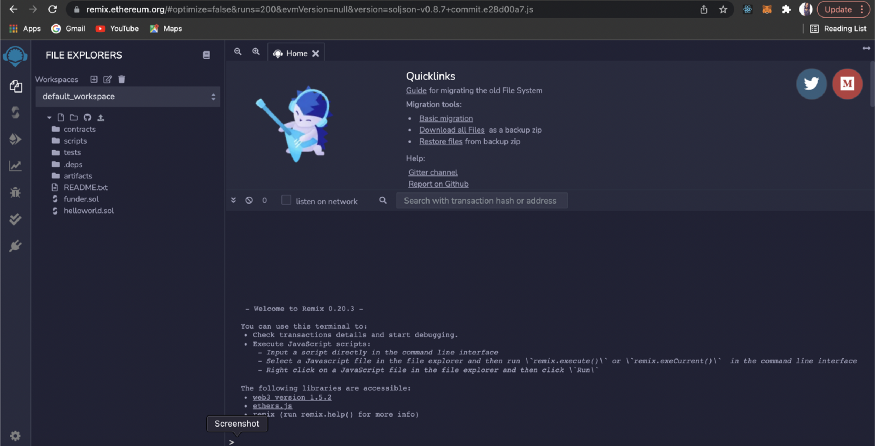Open the Plugin manager plug icon
This screenshot has width=875, height=446.
click(16, 246)
